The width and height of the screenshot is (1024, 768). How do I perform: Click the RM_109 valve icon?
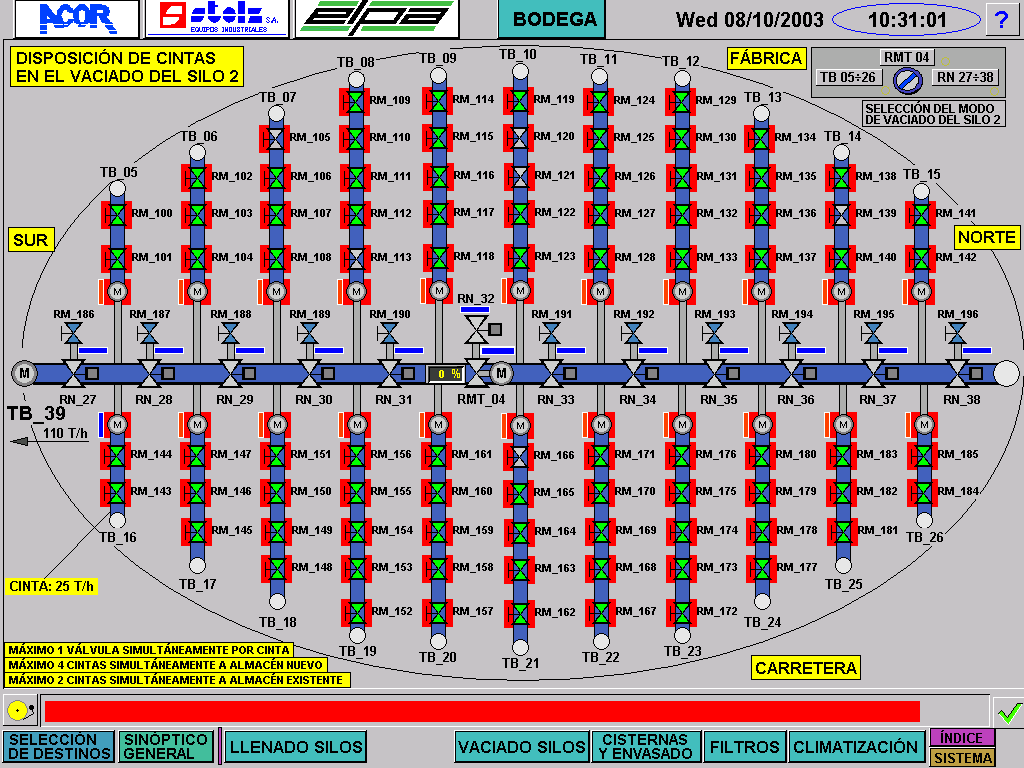click(357, 101)
